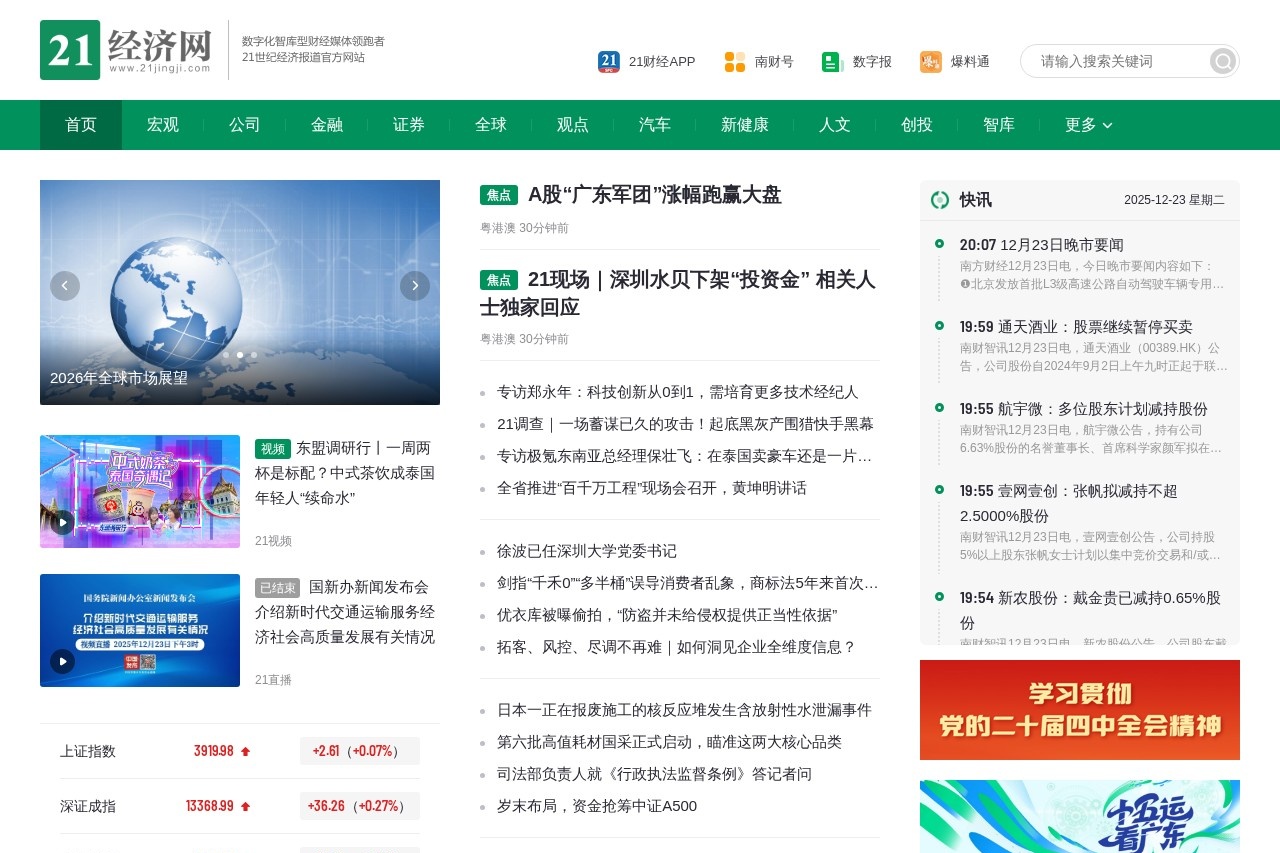1280x853 pixels.
Task: Switch to the 宏观 navigation tab
Action: (162, 125)
